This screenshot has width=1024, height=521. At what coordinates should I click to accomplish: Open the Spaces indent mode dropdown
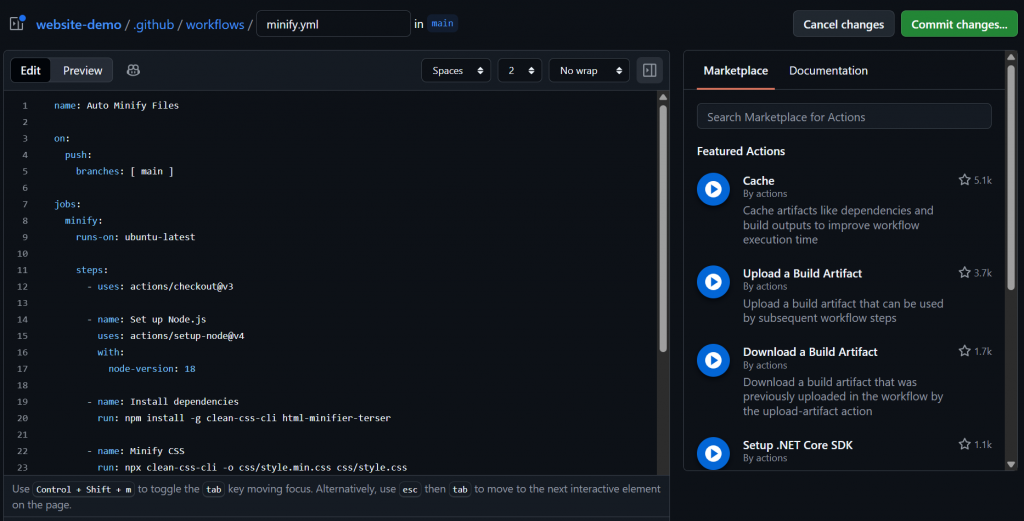[x=456, y=70]
